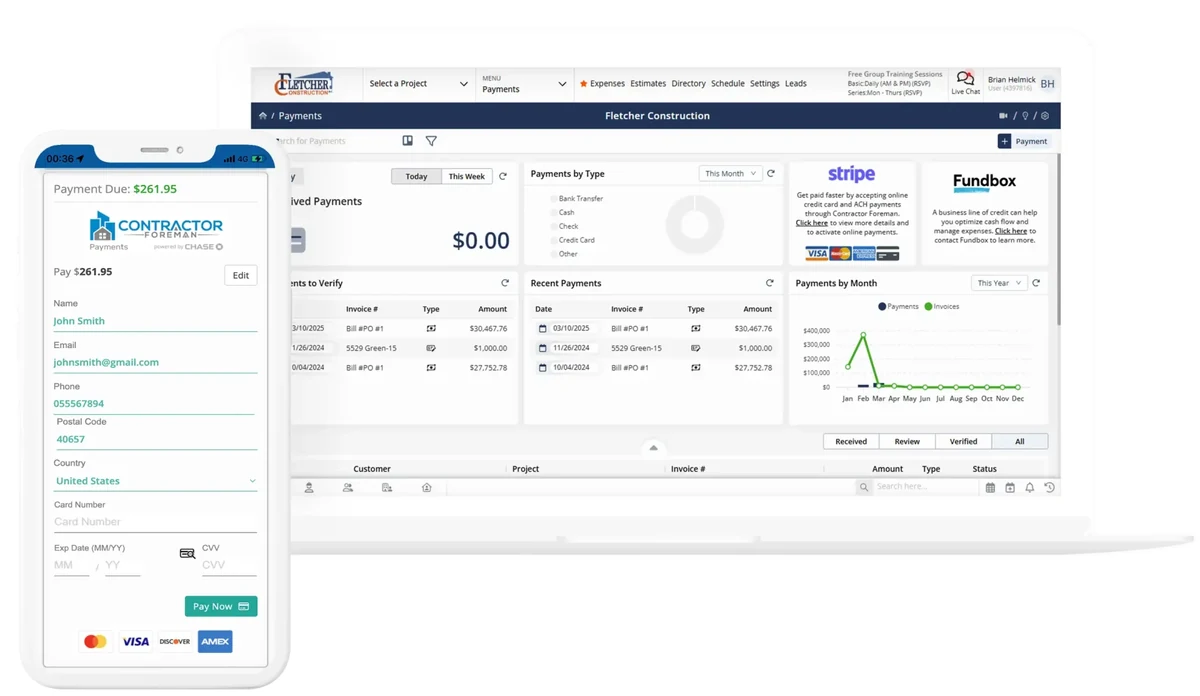Screen dimensions: 1200x696
Task: Switch to the This Week tab
Action: tap(466, 176)
